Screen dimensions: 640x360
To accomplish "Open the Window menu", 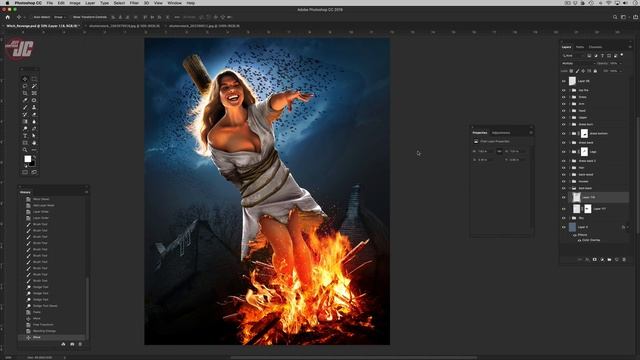I will coord(174,3).
